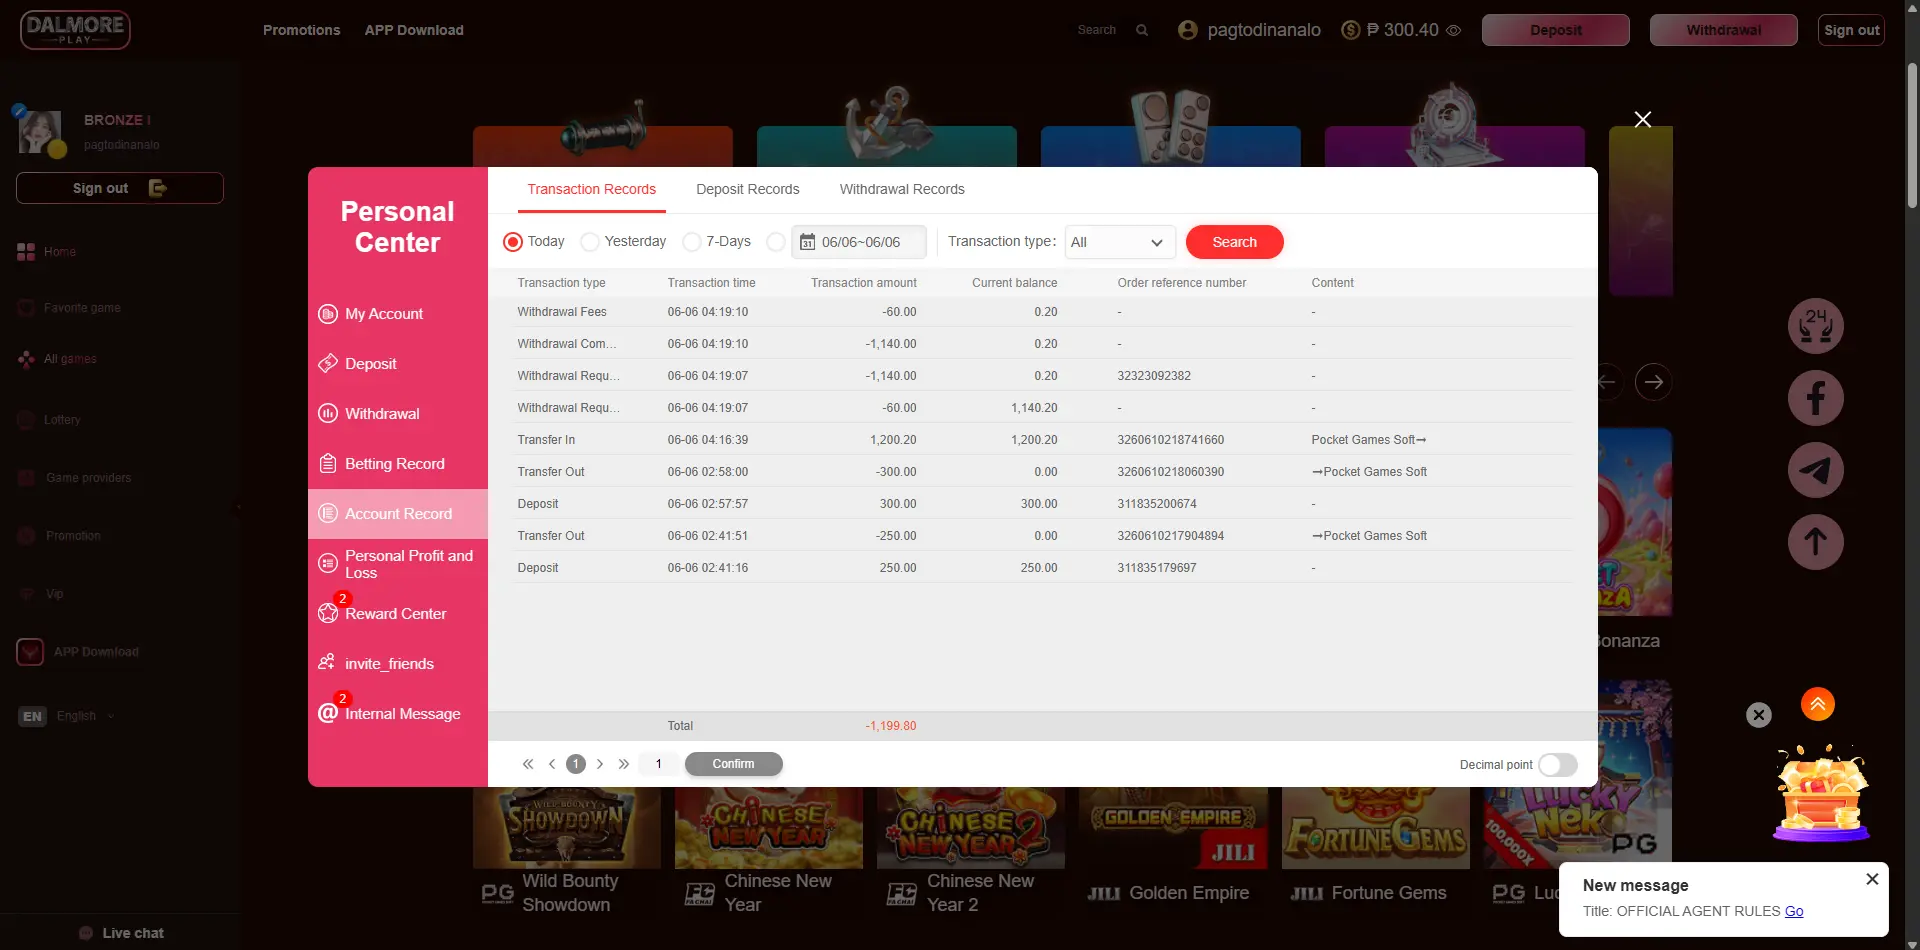The width and height of the screenshot is (1920, 950).
Task: Open invite_friends menu item
Action: tap(398, 664)
